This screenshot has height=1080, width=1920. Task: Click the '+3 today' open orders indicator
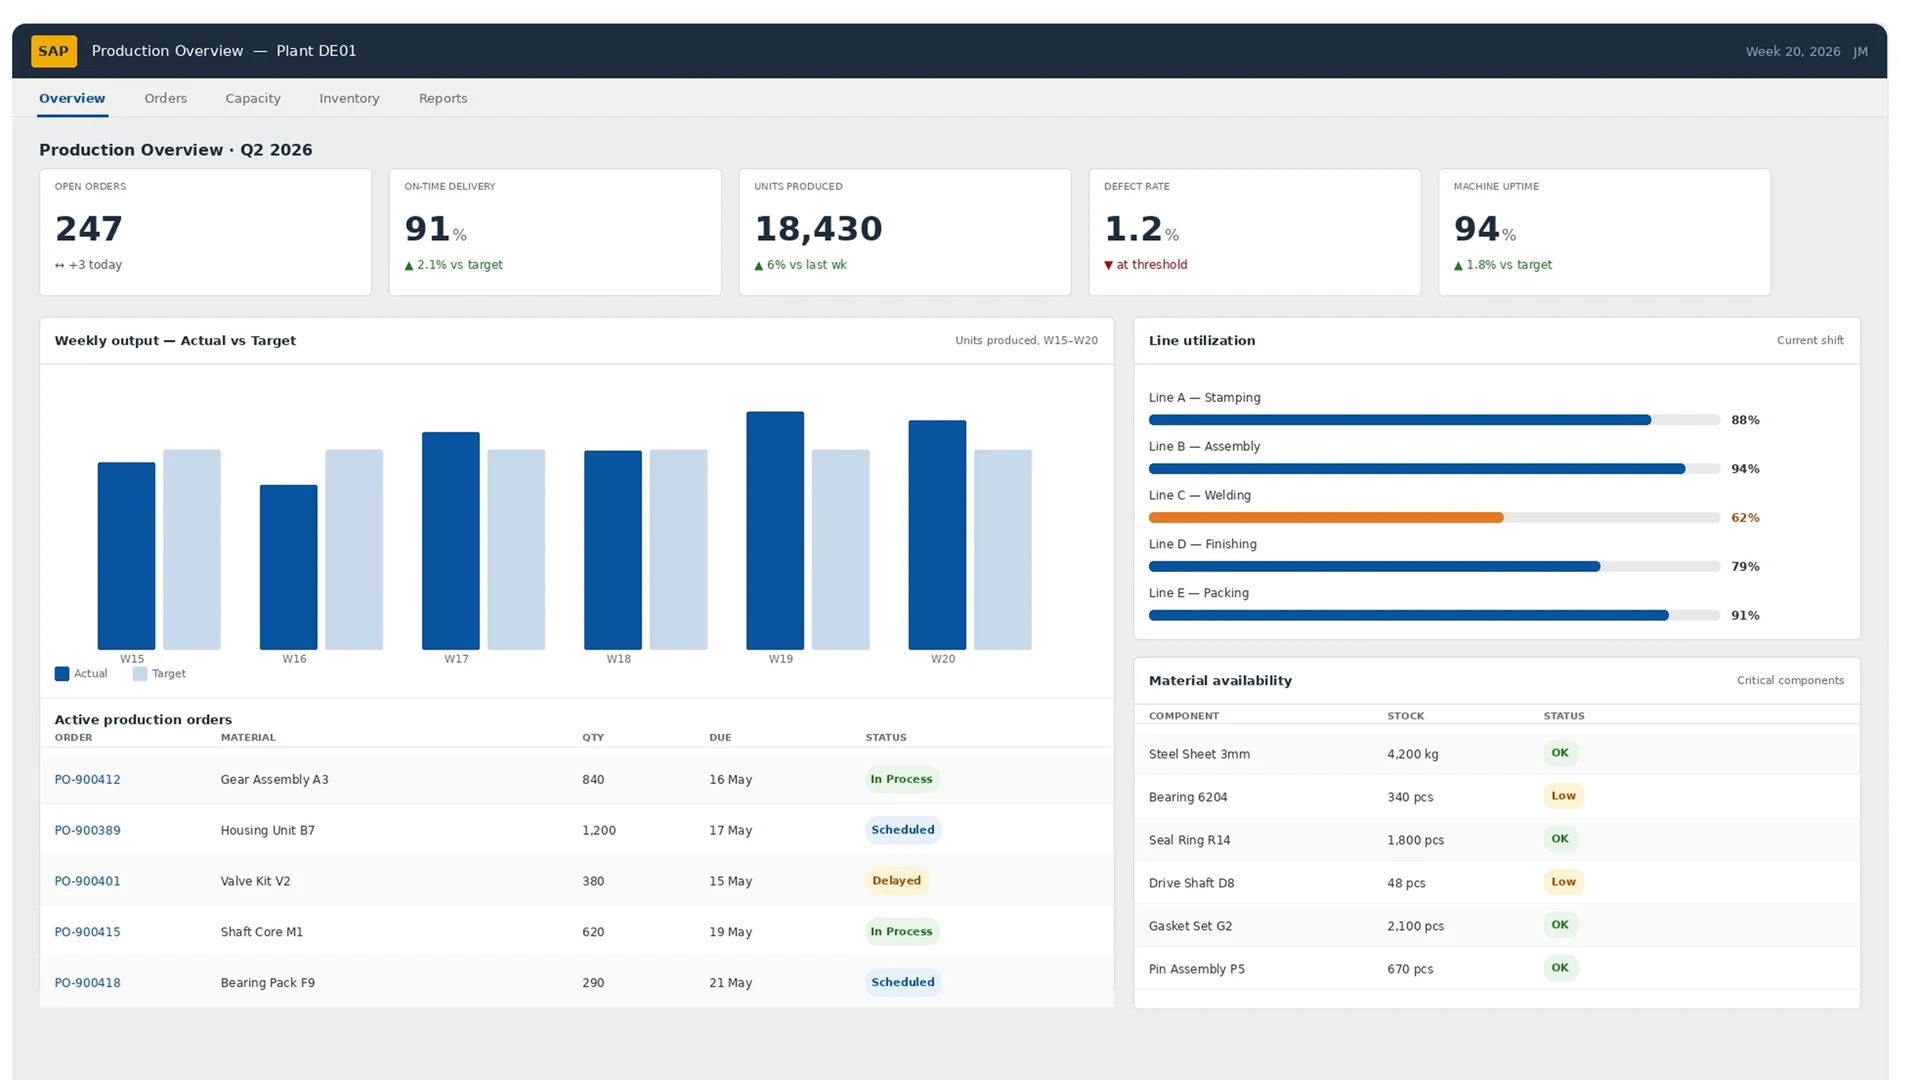(88, 265)
